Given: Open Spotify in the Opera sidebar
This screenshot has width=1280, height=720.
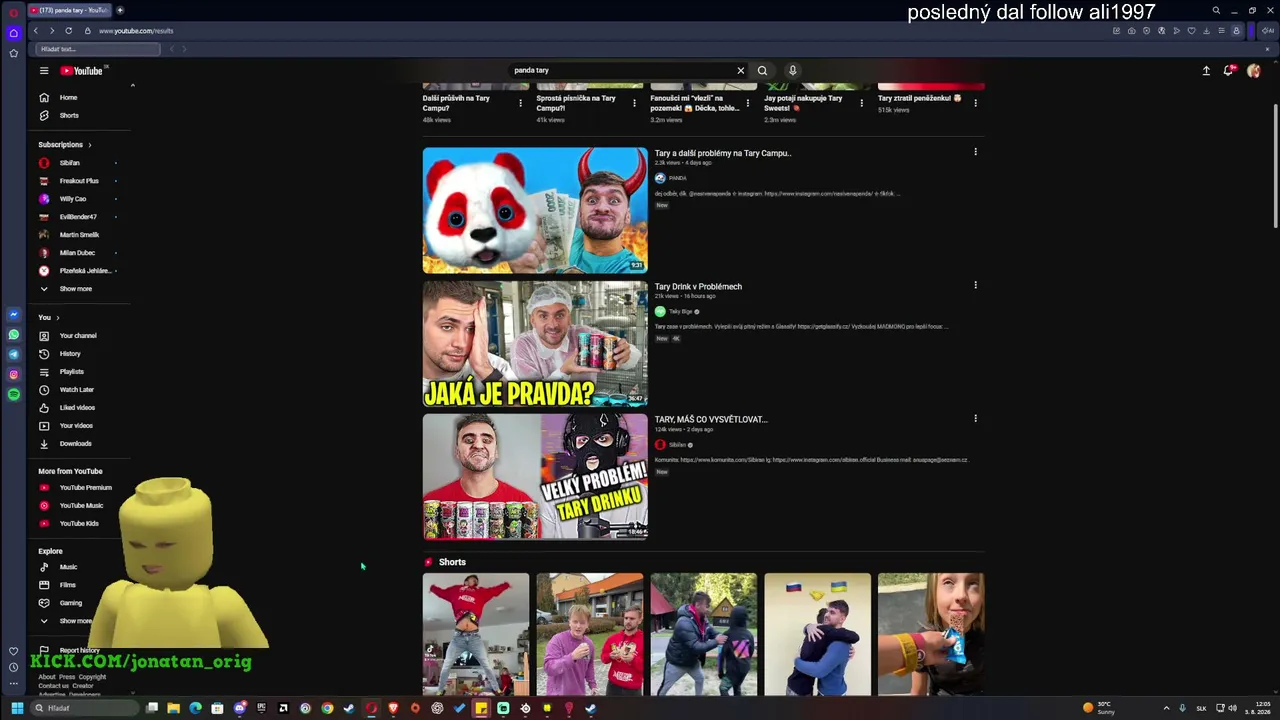Looking at the screenshot, I should coord(13,395).
